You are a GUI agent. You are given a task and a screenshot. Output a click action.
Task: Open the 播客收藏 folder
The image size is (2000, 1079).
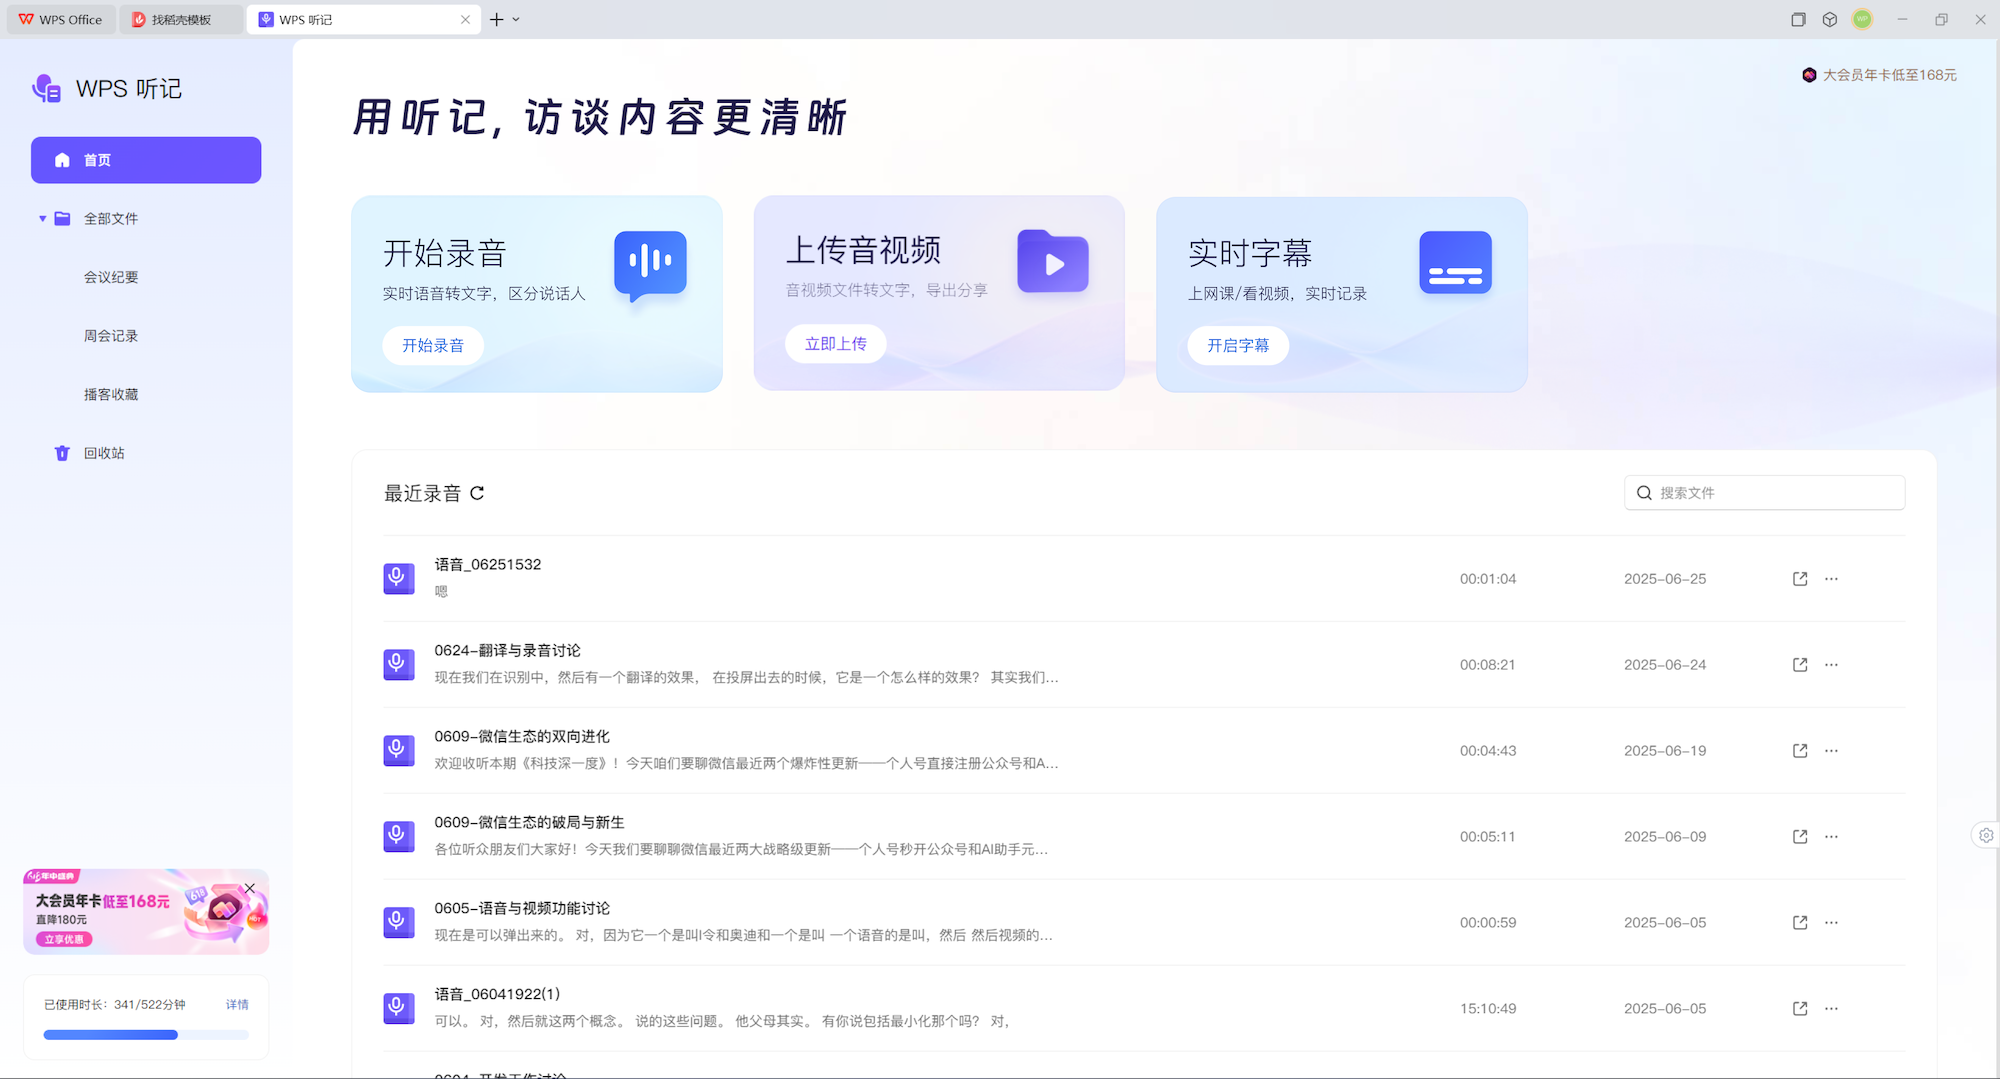111,394
